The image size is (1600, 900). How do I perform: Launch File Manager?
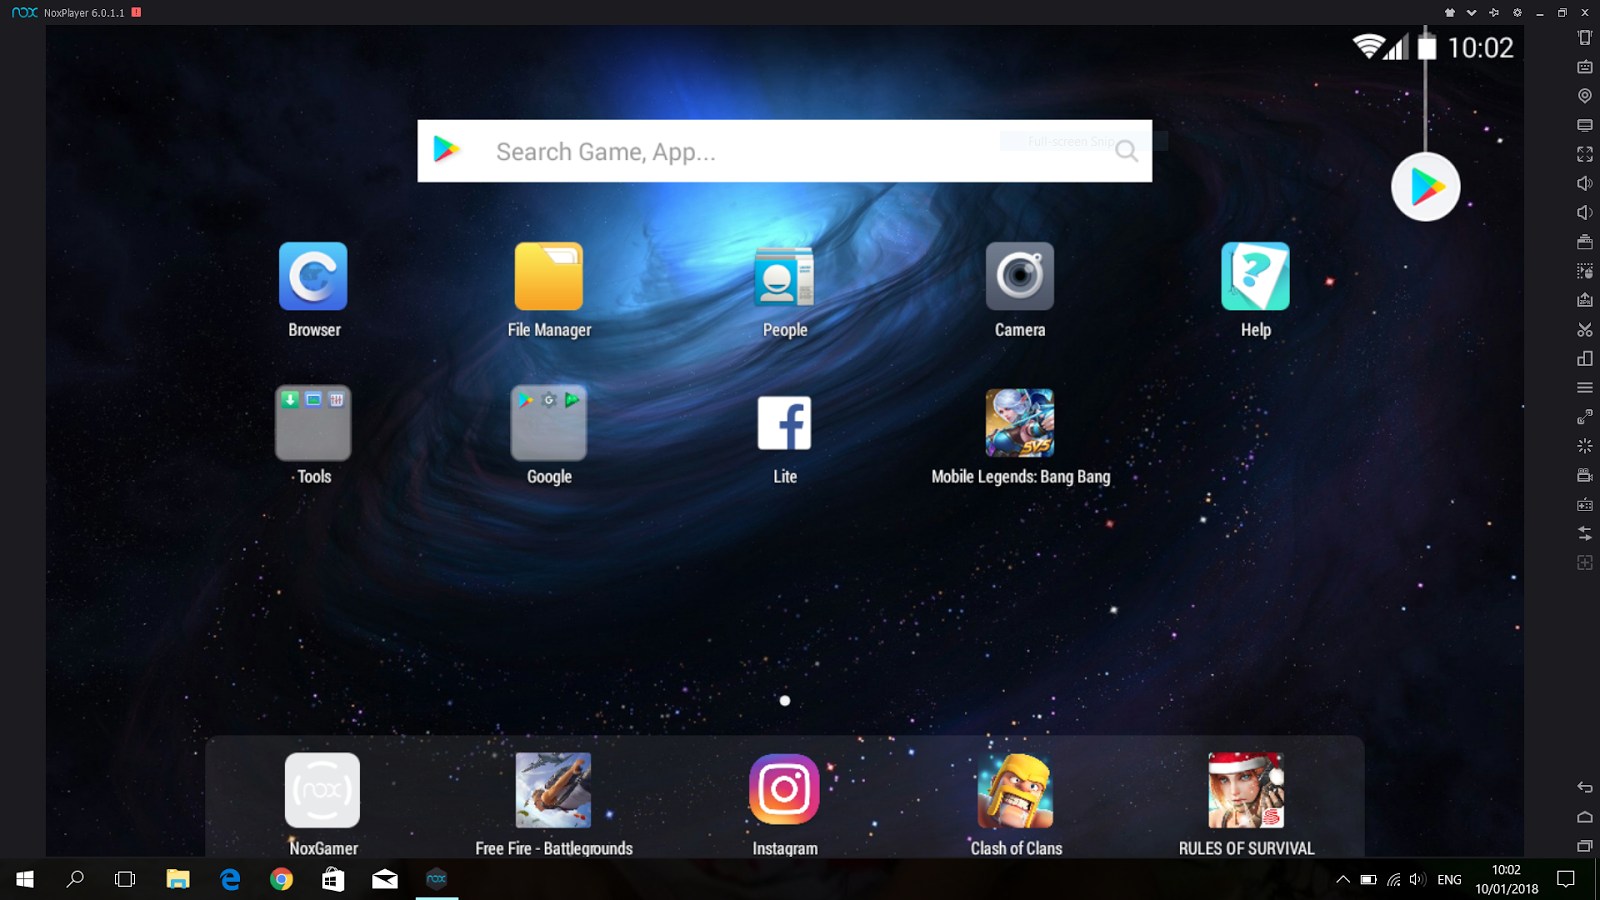549,276
